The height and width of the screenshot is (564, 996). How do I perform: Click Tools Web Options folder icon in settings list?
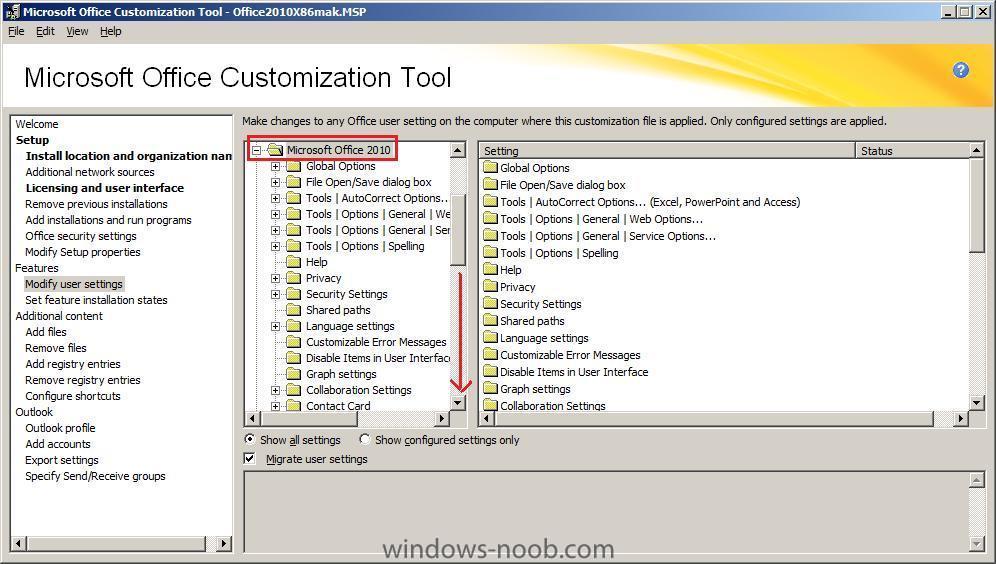tap(490, 218)
